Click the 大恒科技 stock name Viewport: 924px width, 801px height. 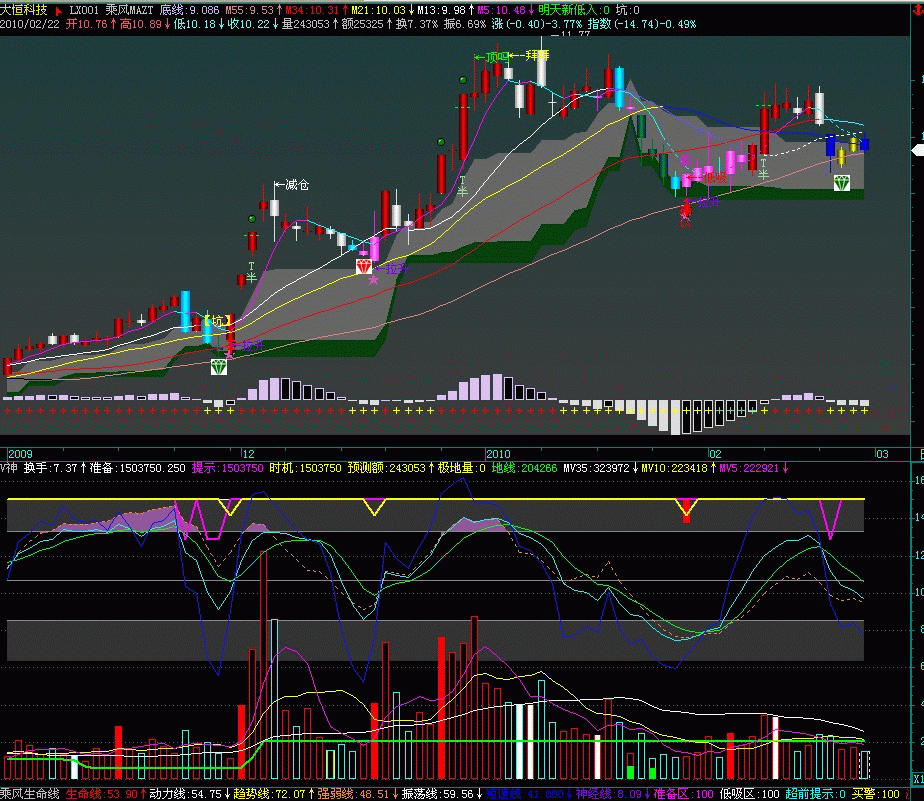[x=24, y=9]
